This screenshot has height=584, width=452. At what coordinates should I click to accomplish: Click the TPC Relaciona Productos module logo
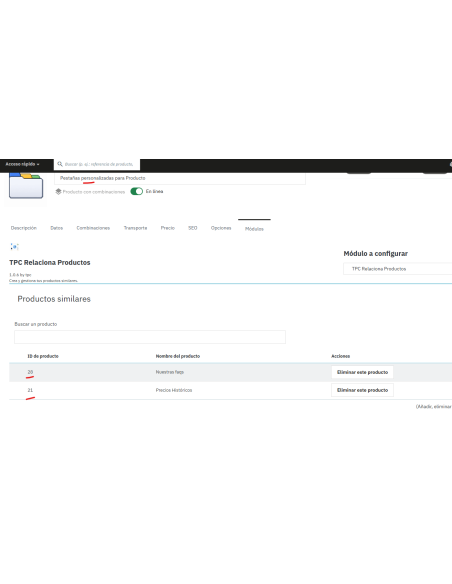14,246
